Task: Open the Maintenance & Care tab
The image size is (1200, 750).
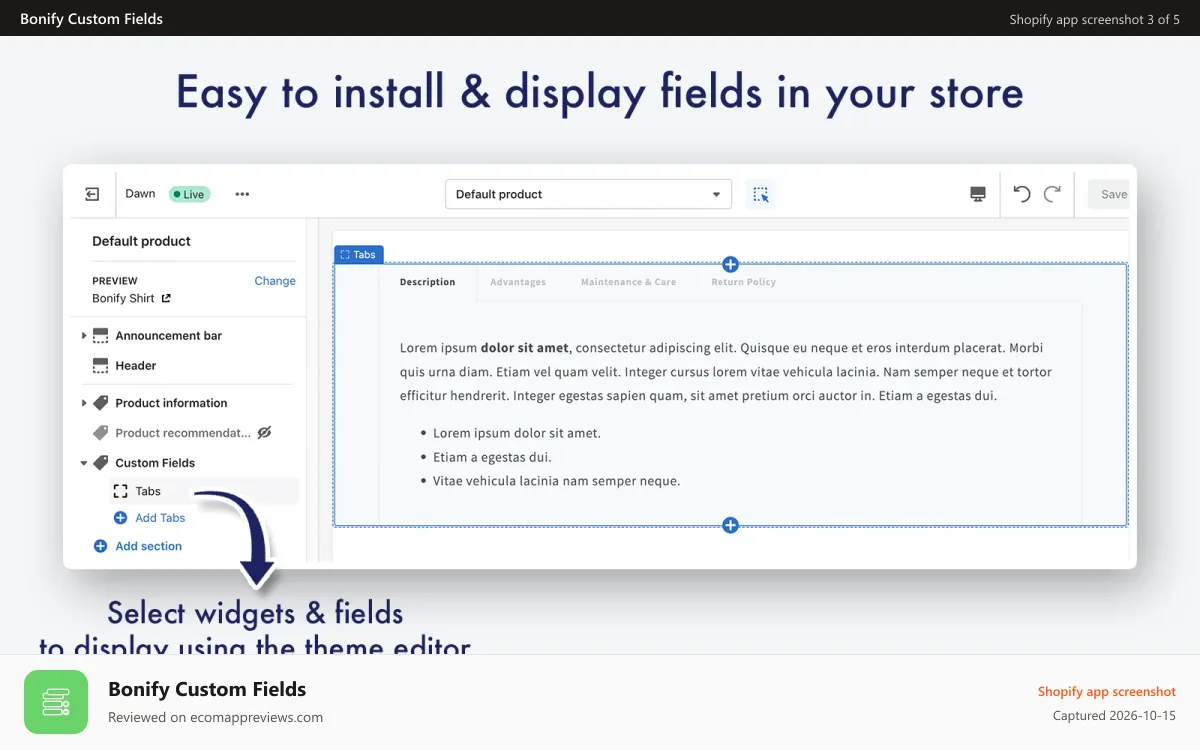Action: (628, 282)
